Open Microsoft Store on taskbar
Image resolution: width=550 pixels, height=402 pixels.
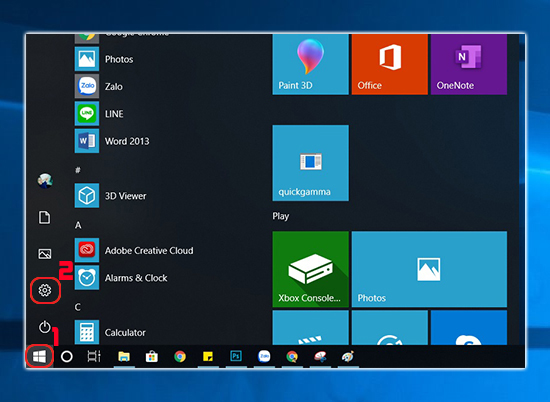point(152,357)
